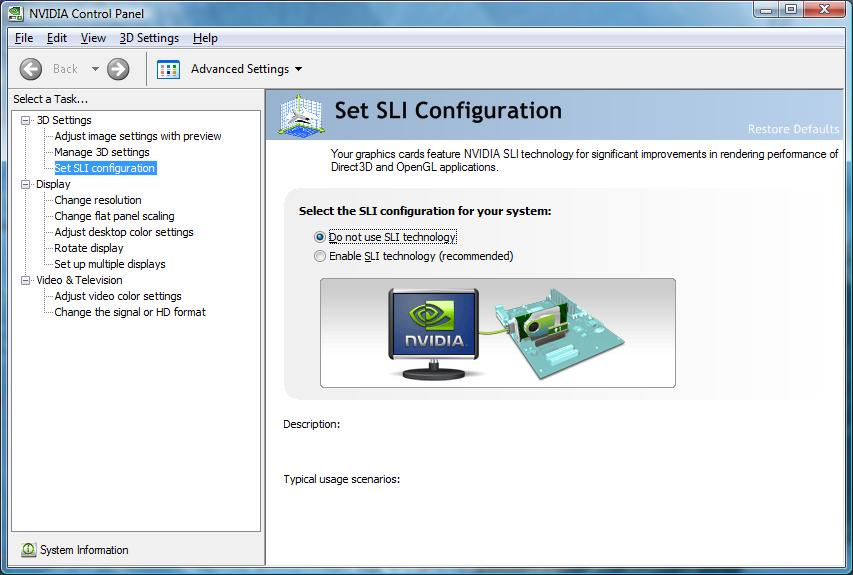Open the 3D Settings menu
This screenshot has width=853, height=575.
click(149, 38)
